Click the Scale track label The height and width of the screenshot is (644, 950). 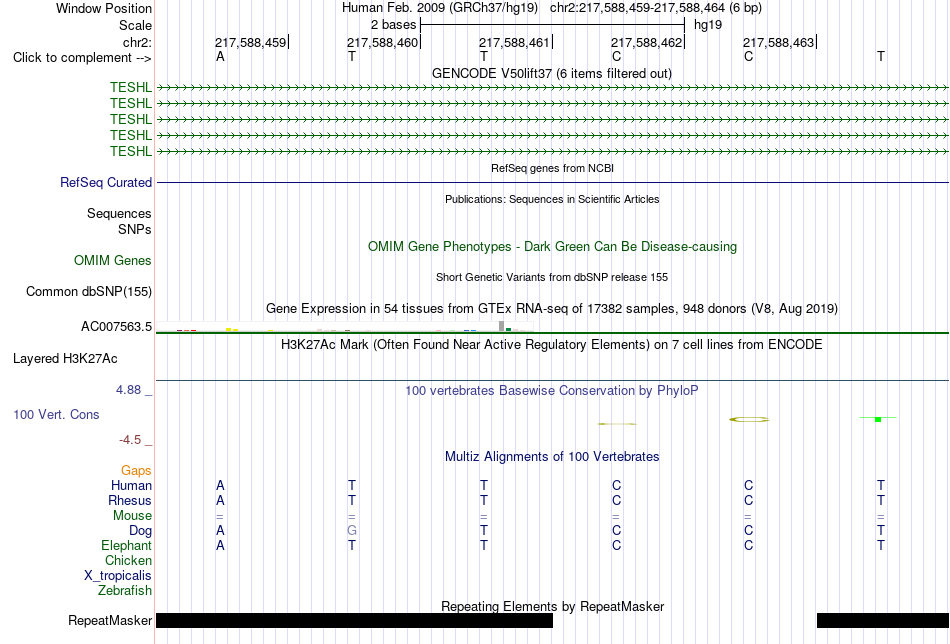tap(135, 25)
